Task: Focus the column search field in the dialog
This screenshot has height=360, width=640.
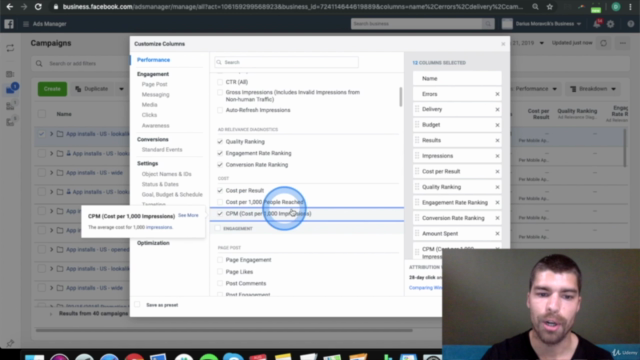Action: coord(287,62)
